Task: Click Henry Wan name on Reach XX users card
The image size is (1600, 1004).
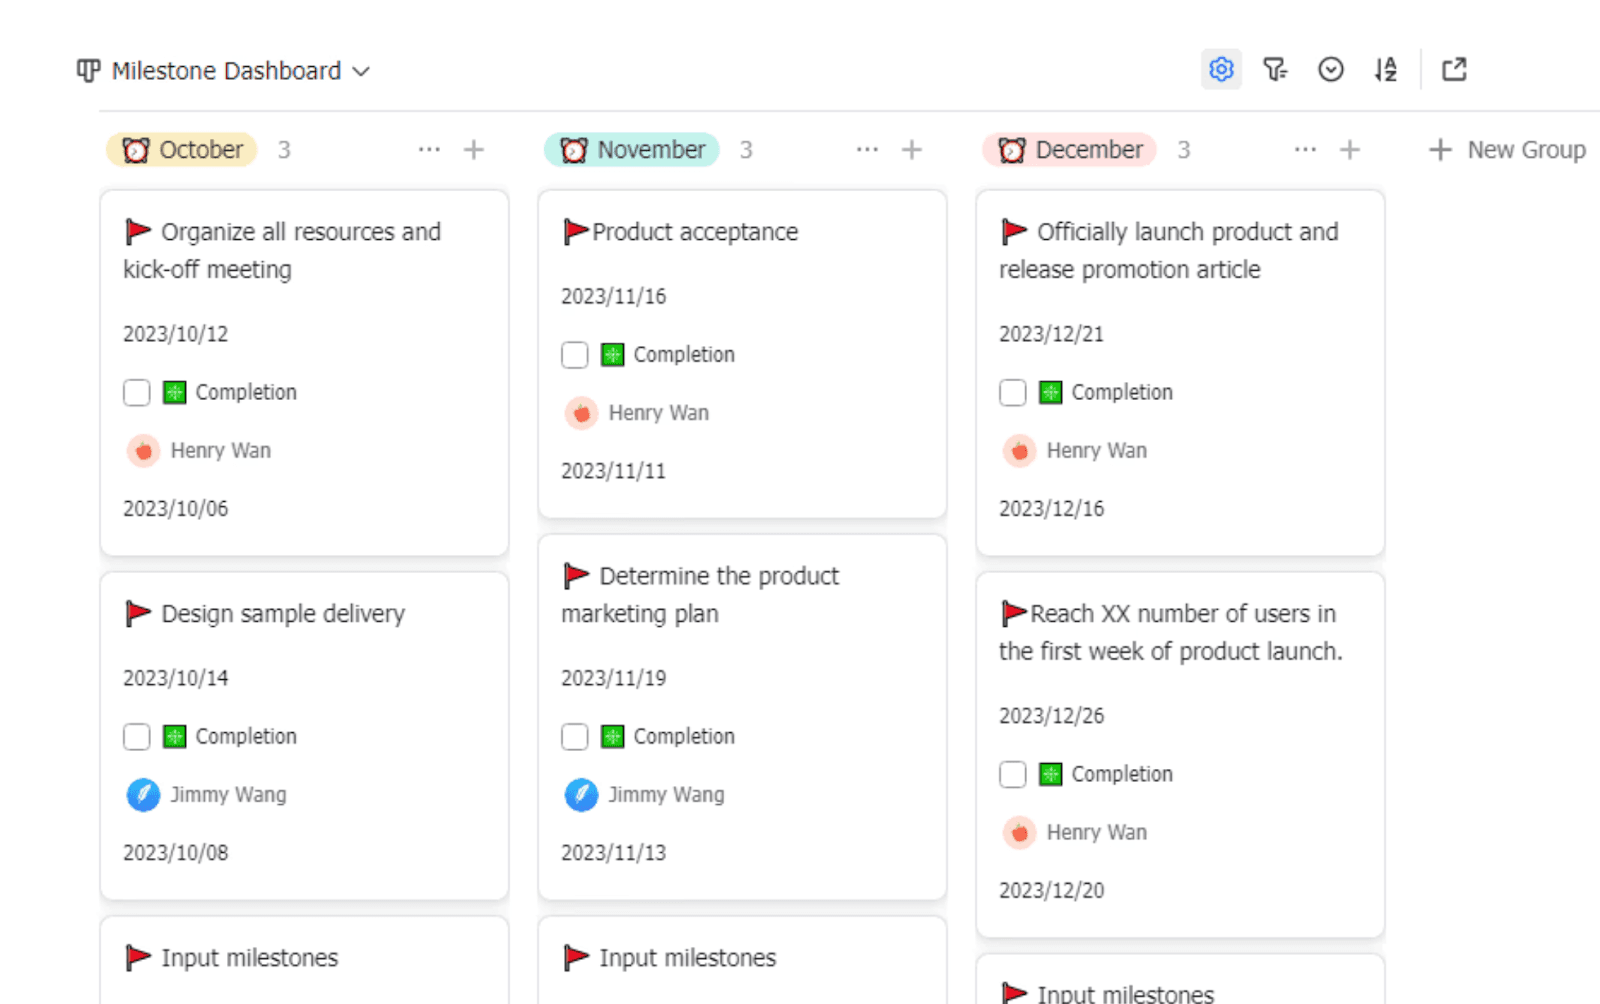Action: pos(1097,833)
